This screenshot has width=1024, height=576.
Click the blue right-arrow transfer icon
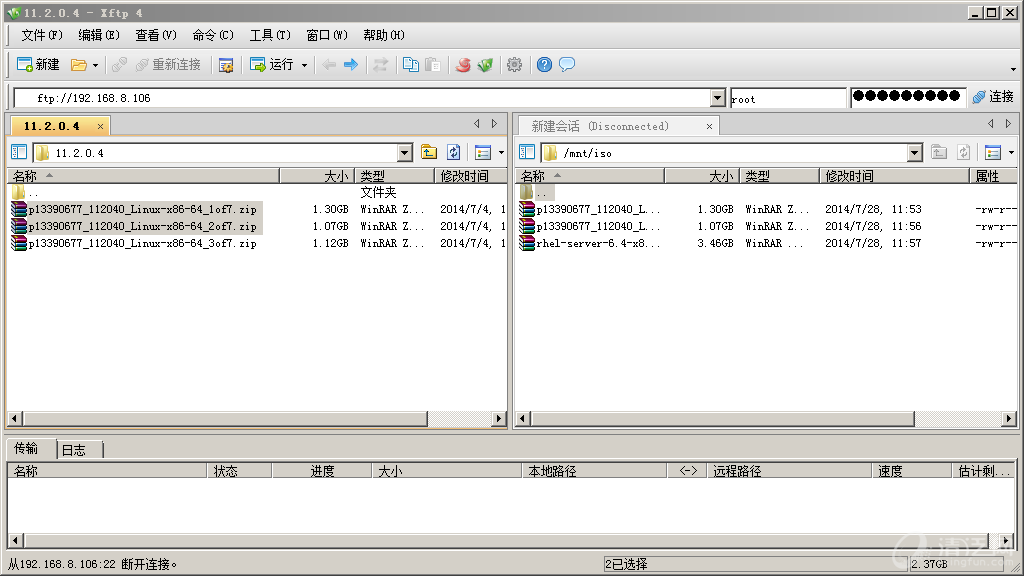tap(351, 65)
